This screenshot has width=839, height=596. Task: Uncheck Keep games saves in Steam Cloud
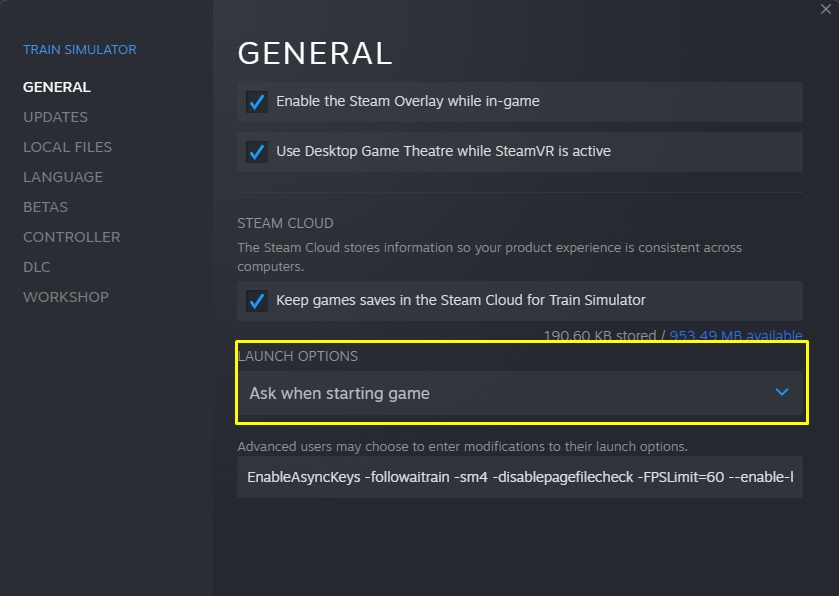pyautogui.click(x=257, y=301)
